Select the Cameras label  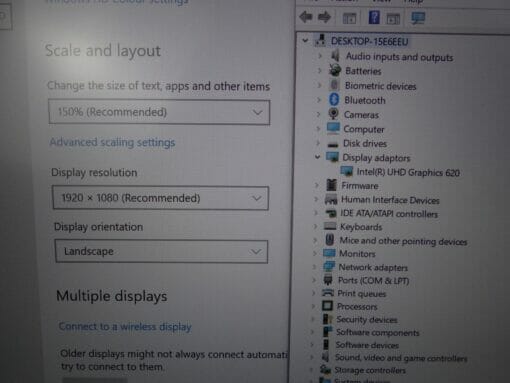click(361, 115)
